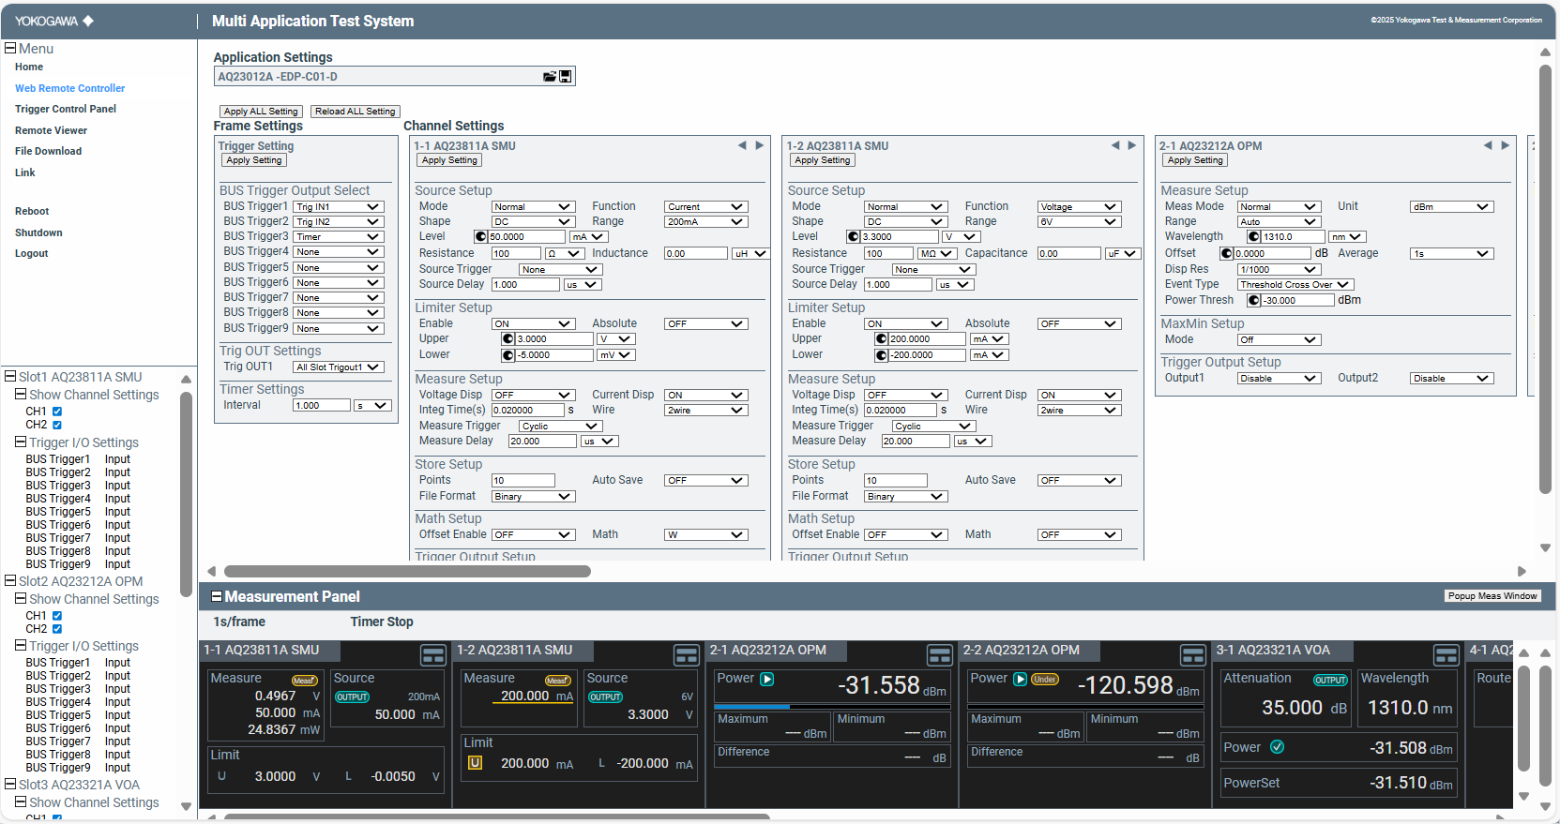Collapse the Slot1 AQ23811A SMU tree node

[10, 377]
